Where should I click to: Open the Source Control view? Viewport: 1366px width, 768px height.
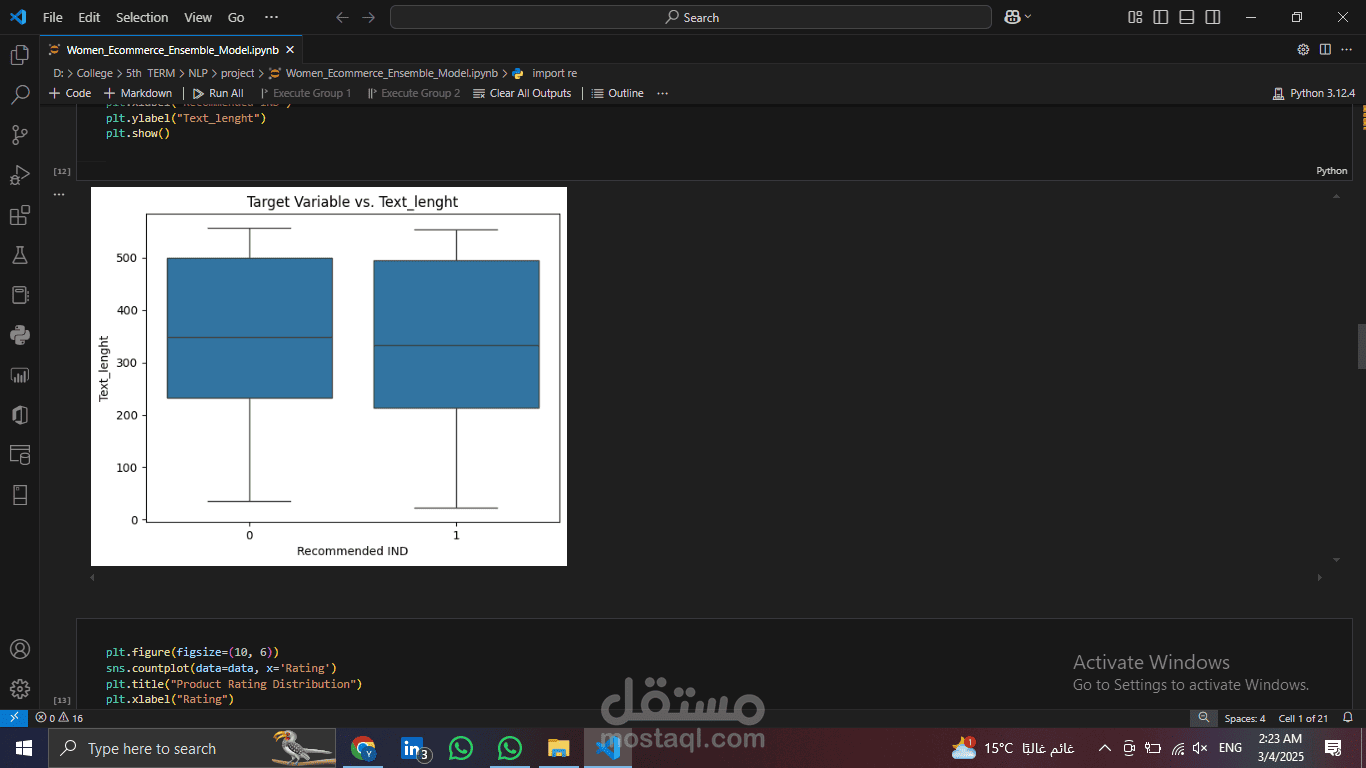click(19, 135)
